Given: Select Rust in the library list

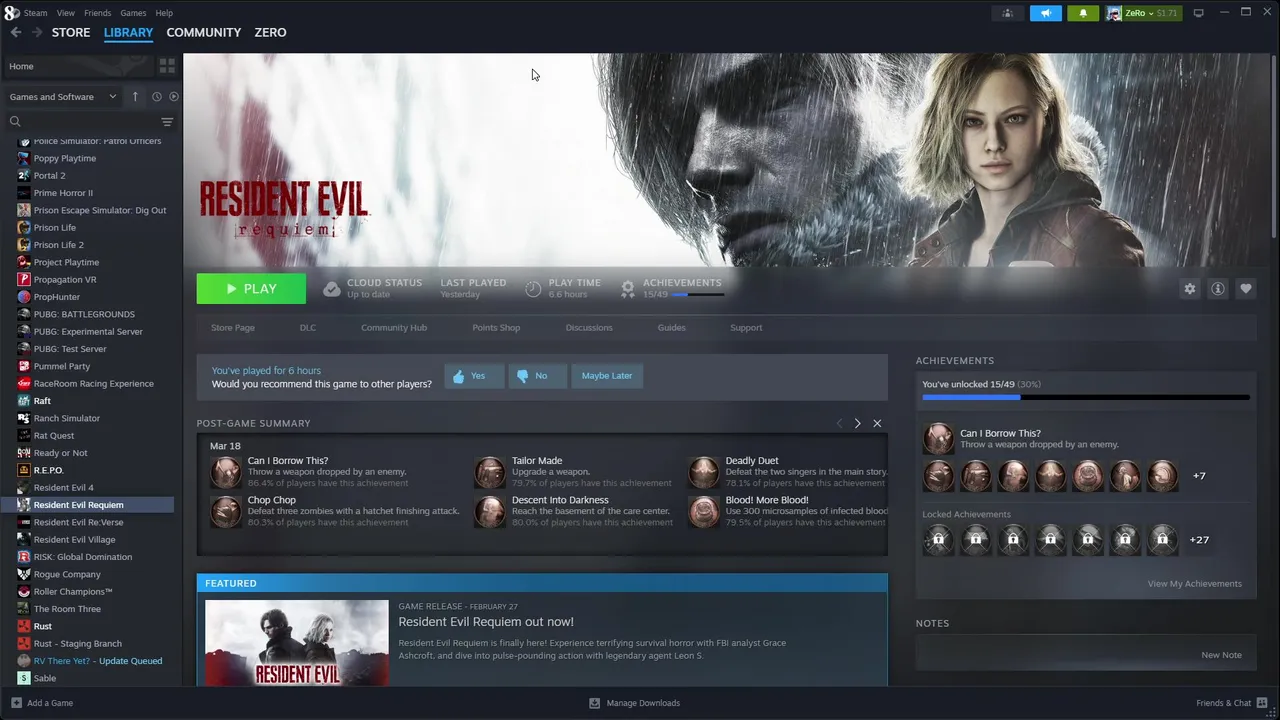Looking at the screenshot, I should pos(43,626).
